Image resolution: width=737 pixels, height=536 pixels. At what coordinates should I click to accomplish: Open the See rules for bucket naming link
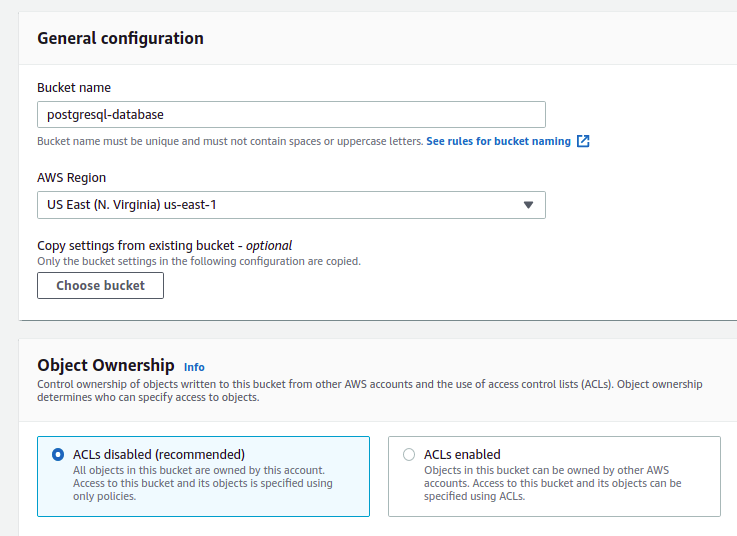click(x=498, y=142)
